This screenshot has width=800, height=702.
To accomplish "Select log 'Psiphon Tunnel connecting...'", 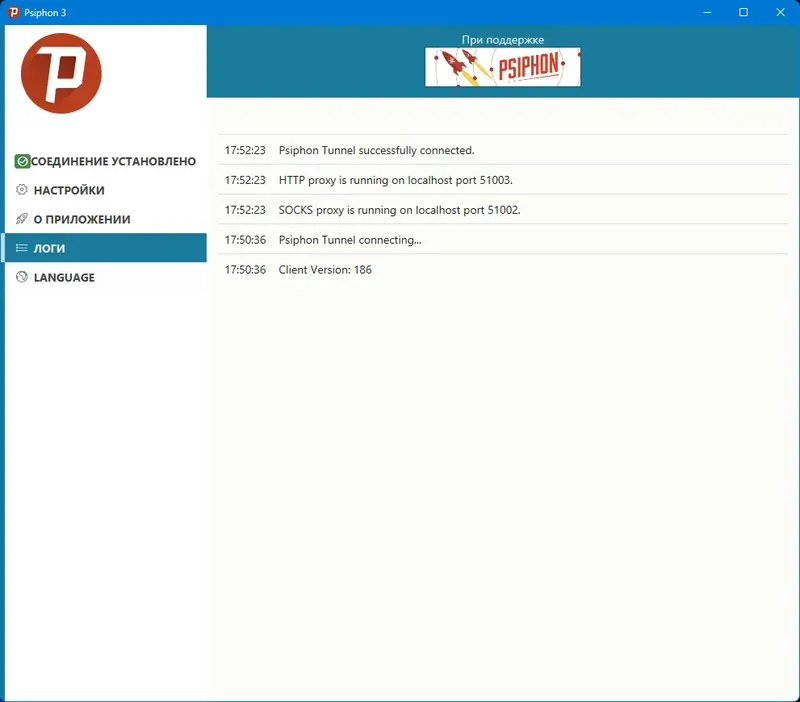I will [x=503, y=239].
